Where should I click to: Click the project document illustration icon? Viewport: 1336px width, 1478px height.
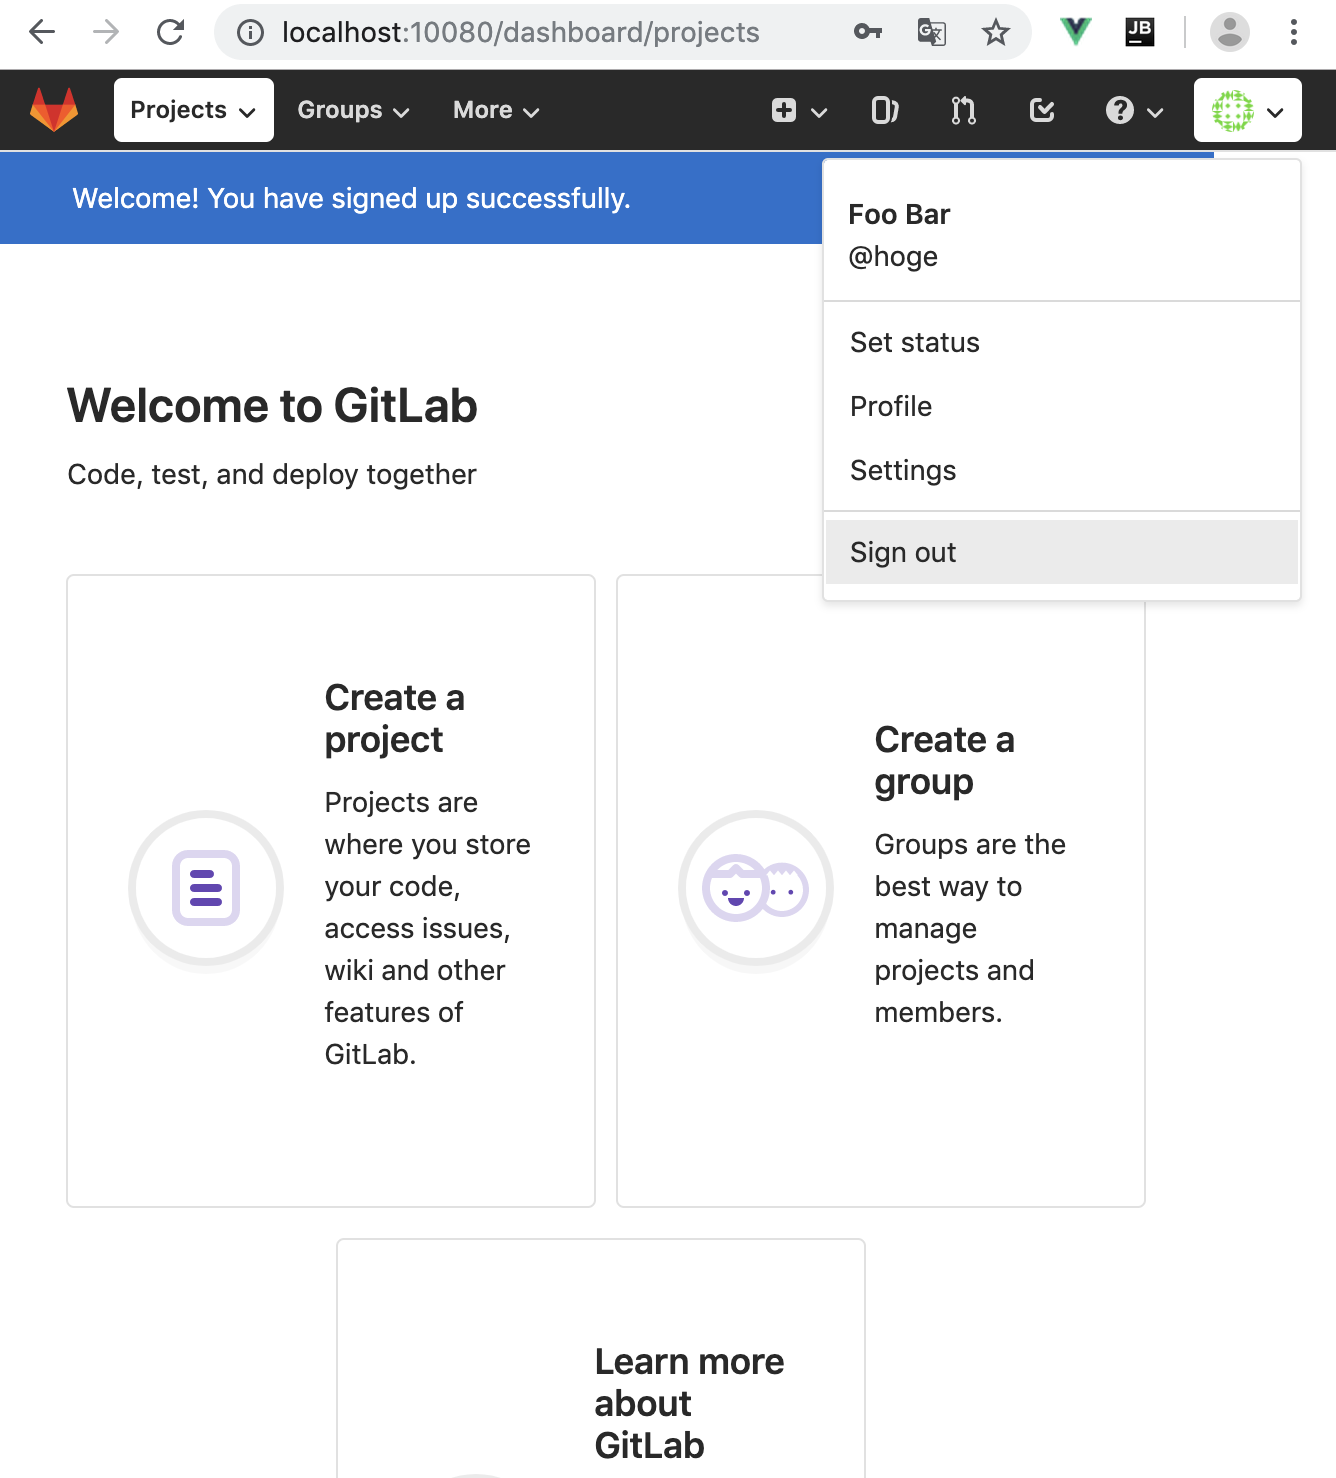(206, 888)
